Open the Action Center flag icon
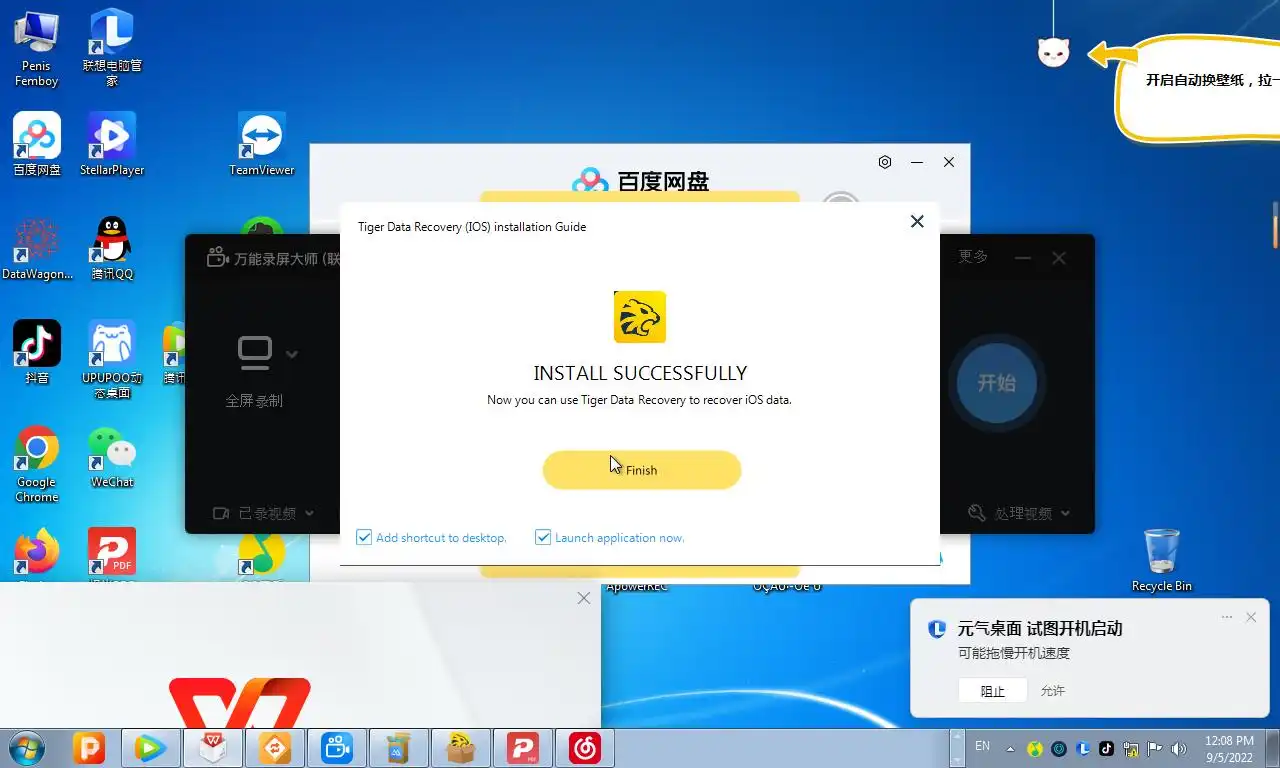Viewport: 1280px width, 768px height. 1155,748
